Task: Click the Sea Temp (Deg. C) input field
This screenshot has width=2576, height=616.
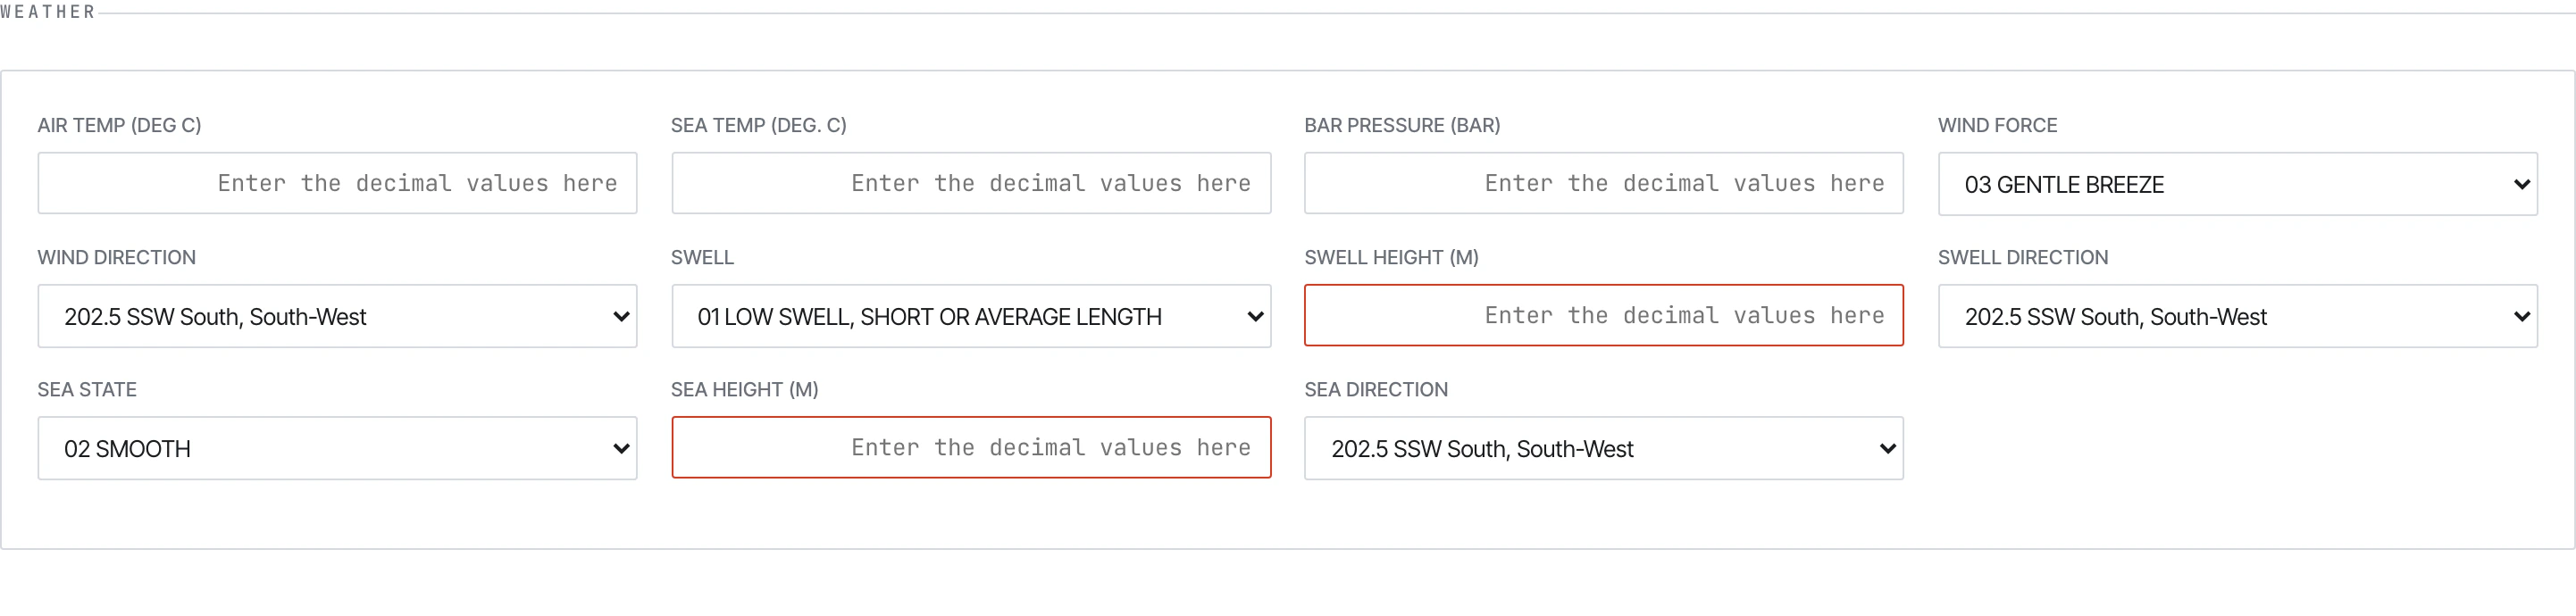Action: pyautogui.click(x=971, y=183)
